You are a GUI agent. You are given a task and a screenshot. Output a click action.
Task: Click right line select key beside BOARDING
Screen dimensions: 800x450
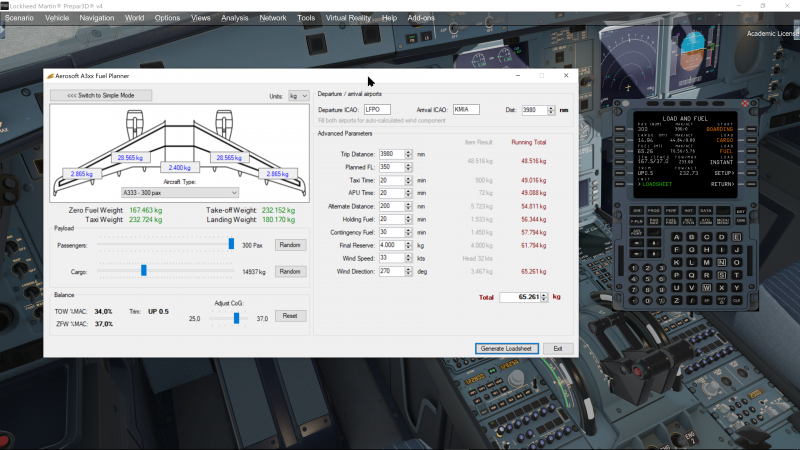[x=752, y=129]
